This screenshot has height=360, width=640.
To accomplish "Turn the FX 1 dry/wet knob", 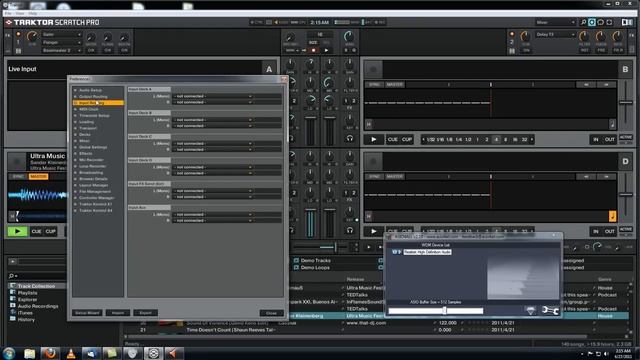I will coord(32,36).
